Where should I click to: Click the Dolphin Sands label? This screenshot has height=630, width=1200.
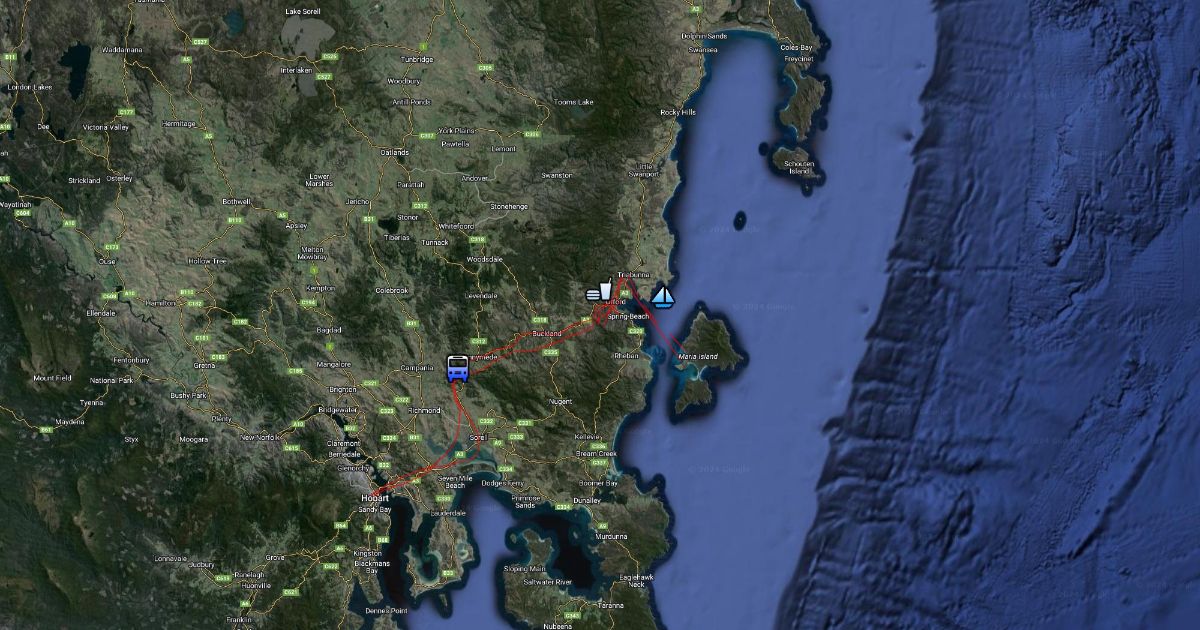[704, 35]
